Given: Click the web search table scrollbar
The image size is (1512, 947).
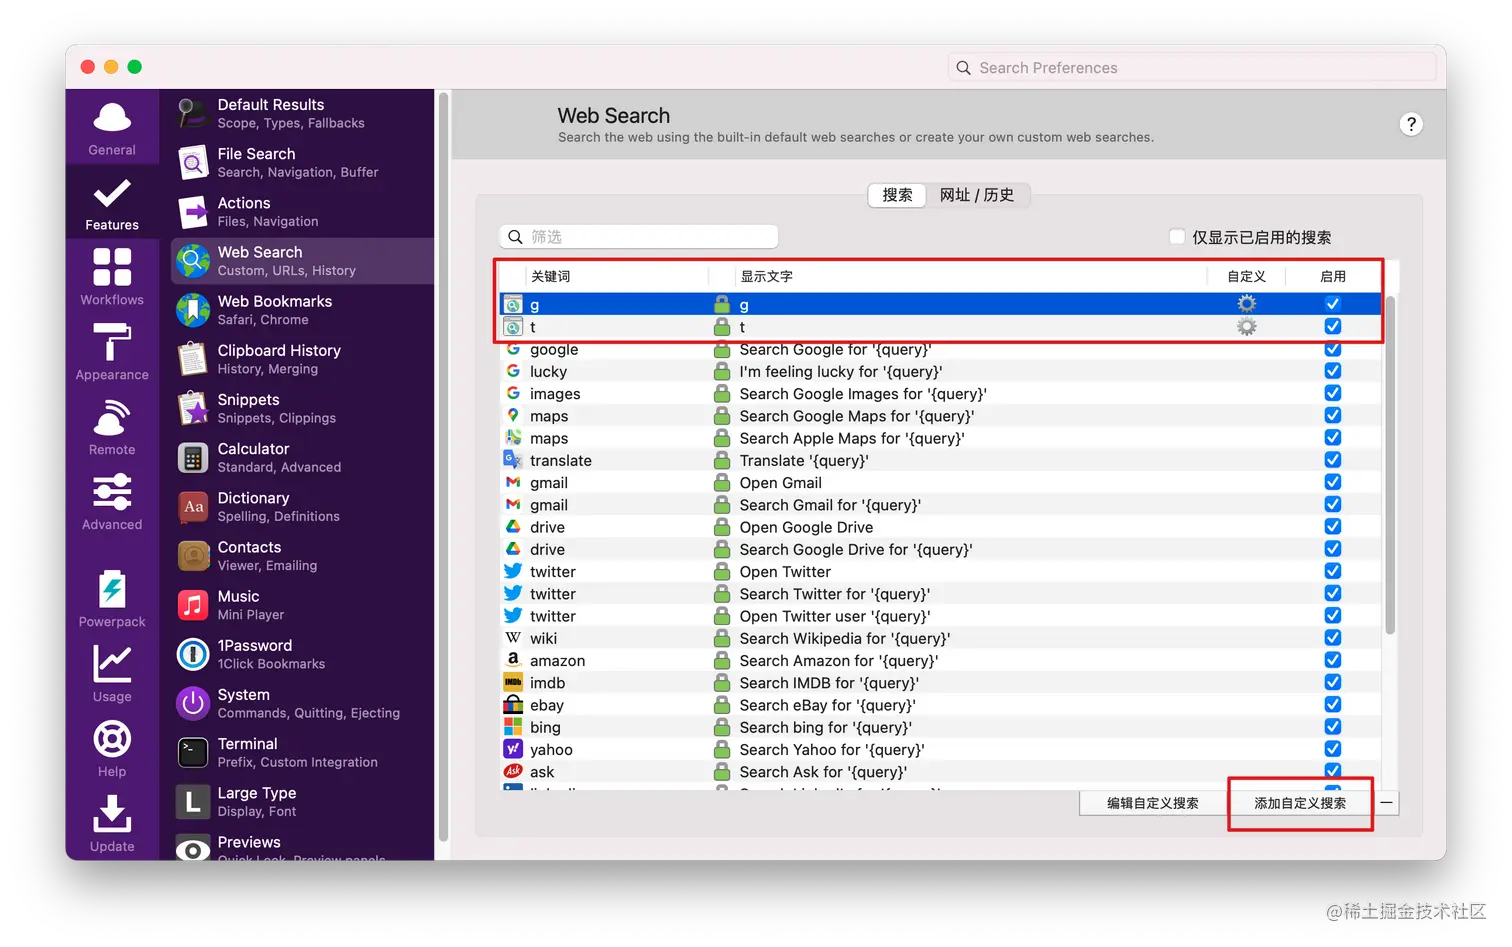Looking at the screenshot, I should (x=1390, y=465).
